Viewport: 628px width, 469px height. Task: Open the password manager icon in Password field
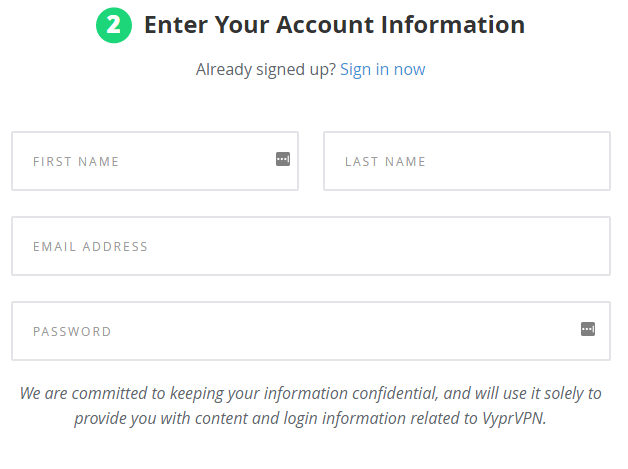(x=588, y=329)
